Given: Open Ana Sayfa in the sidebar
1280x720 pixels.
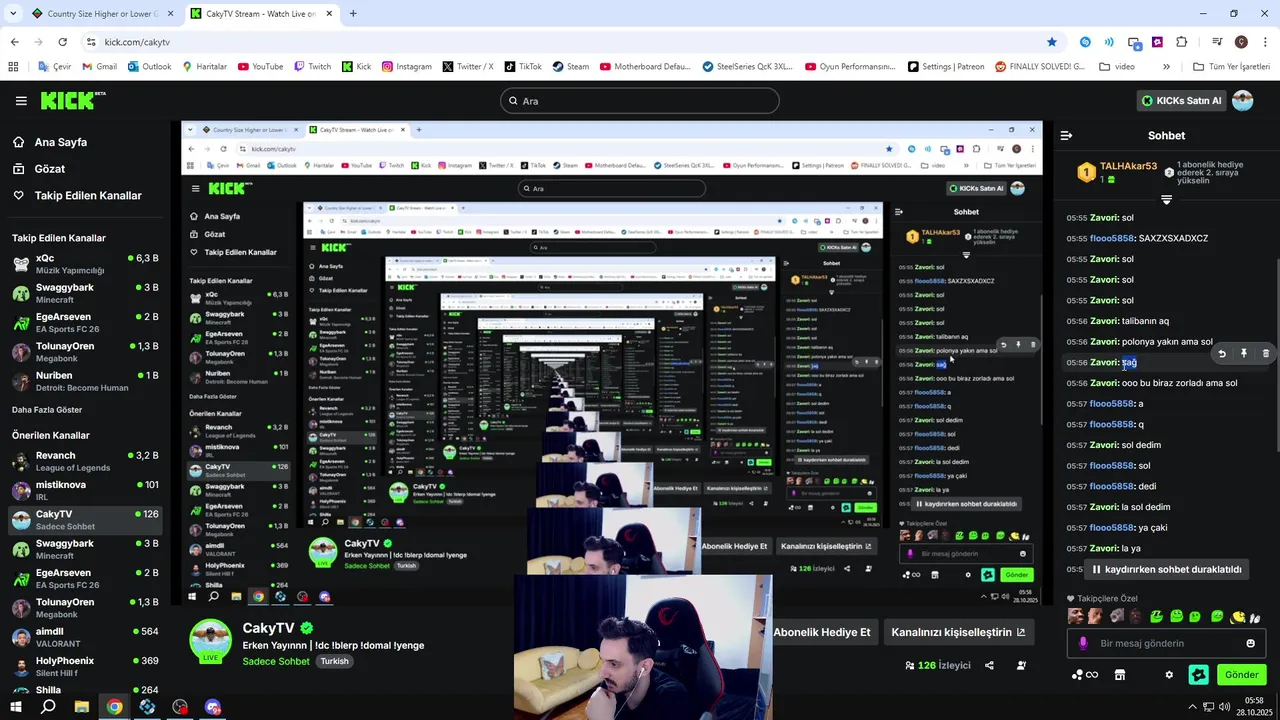Looking at the screenshot, I should click(x=60, y=142).
